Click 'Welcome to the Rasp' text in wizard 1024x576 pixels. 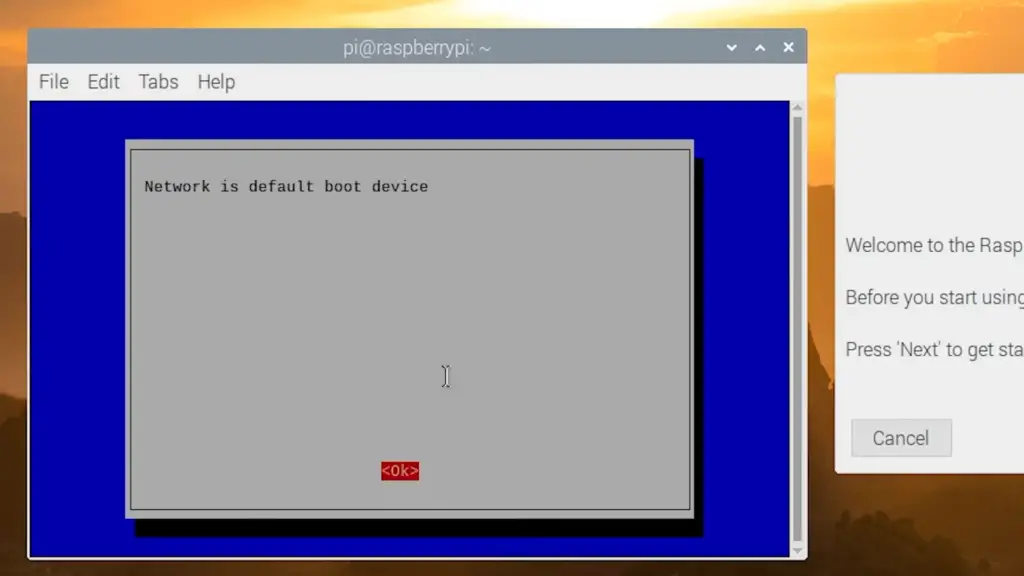(935, 246)
